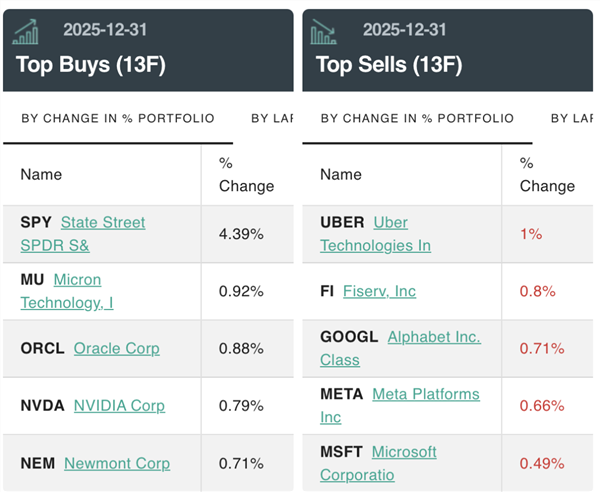Image resolution: width=600 pixels, height=492 pixels.
Task: Click the Name column header in Top Buys
Action: tap(41, 174)
